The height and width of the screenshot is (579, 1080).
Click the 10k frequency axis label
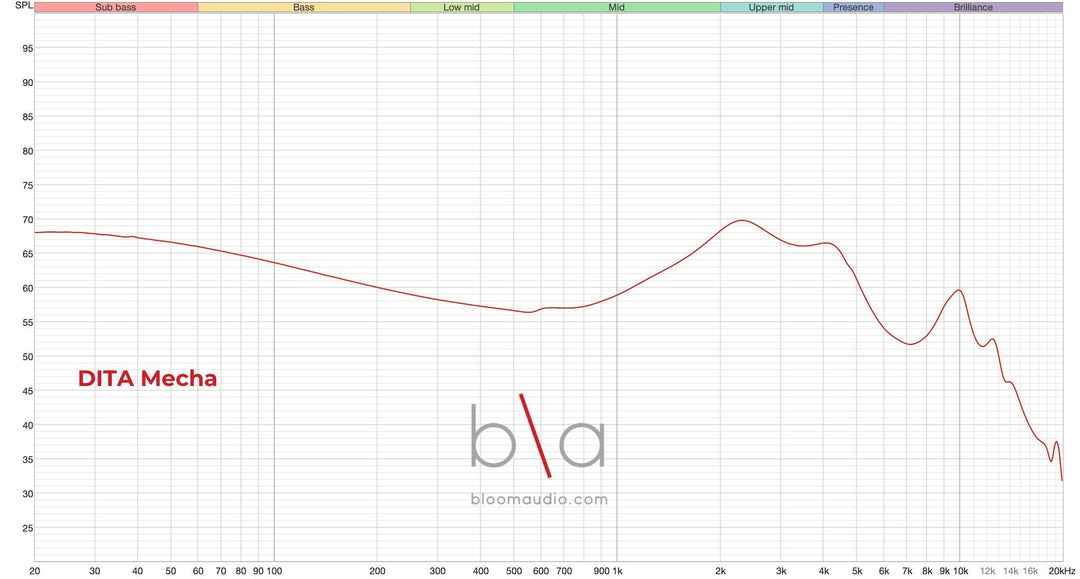pos(961,571)
